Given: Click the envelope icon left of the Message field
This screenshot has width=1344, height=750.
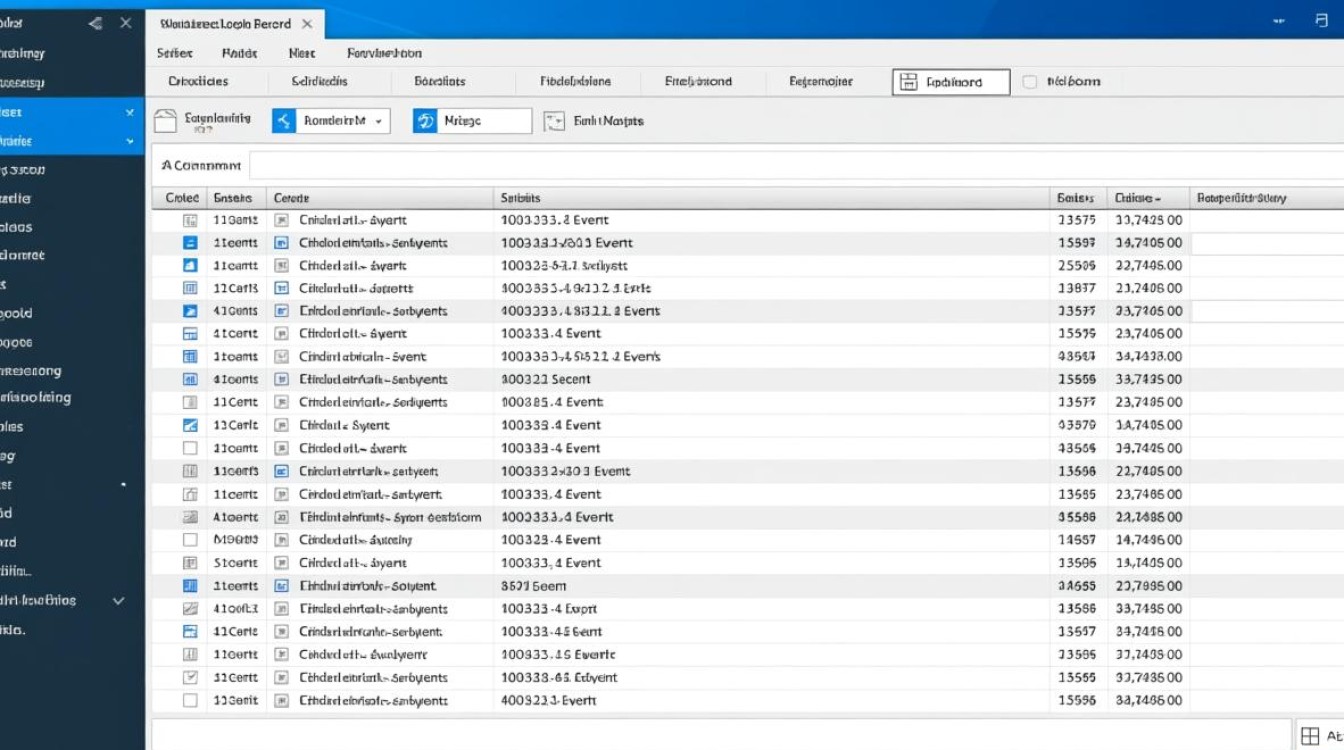Looking at the screenshot, I should coord(425,120).
